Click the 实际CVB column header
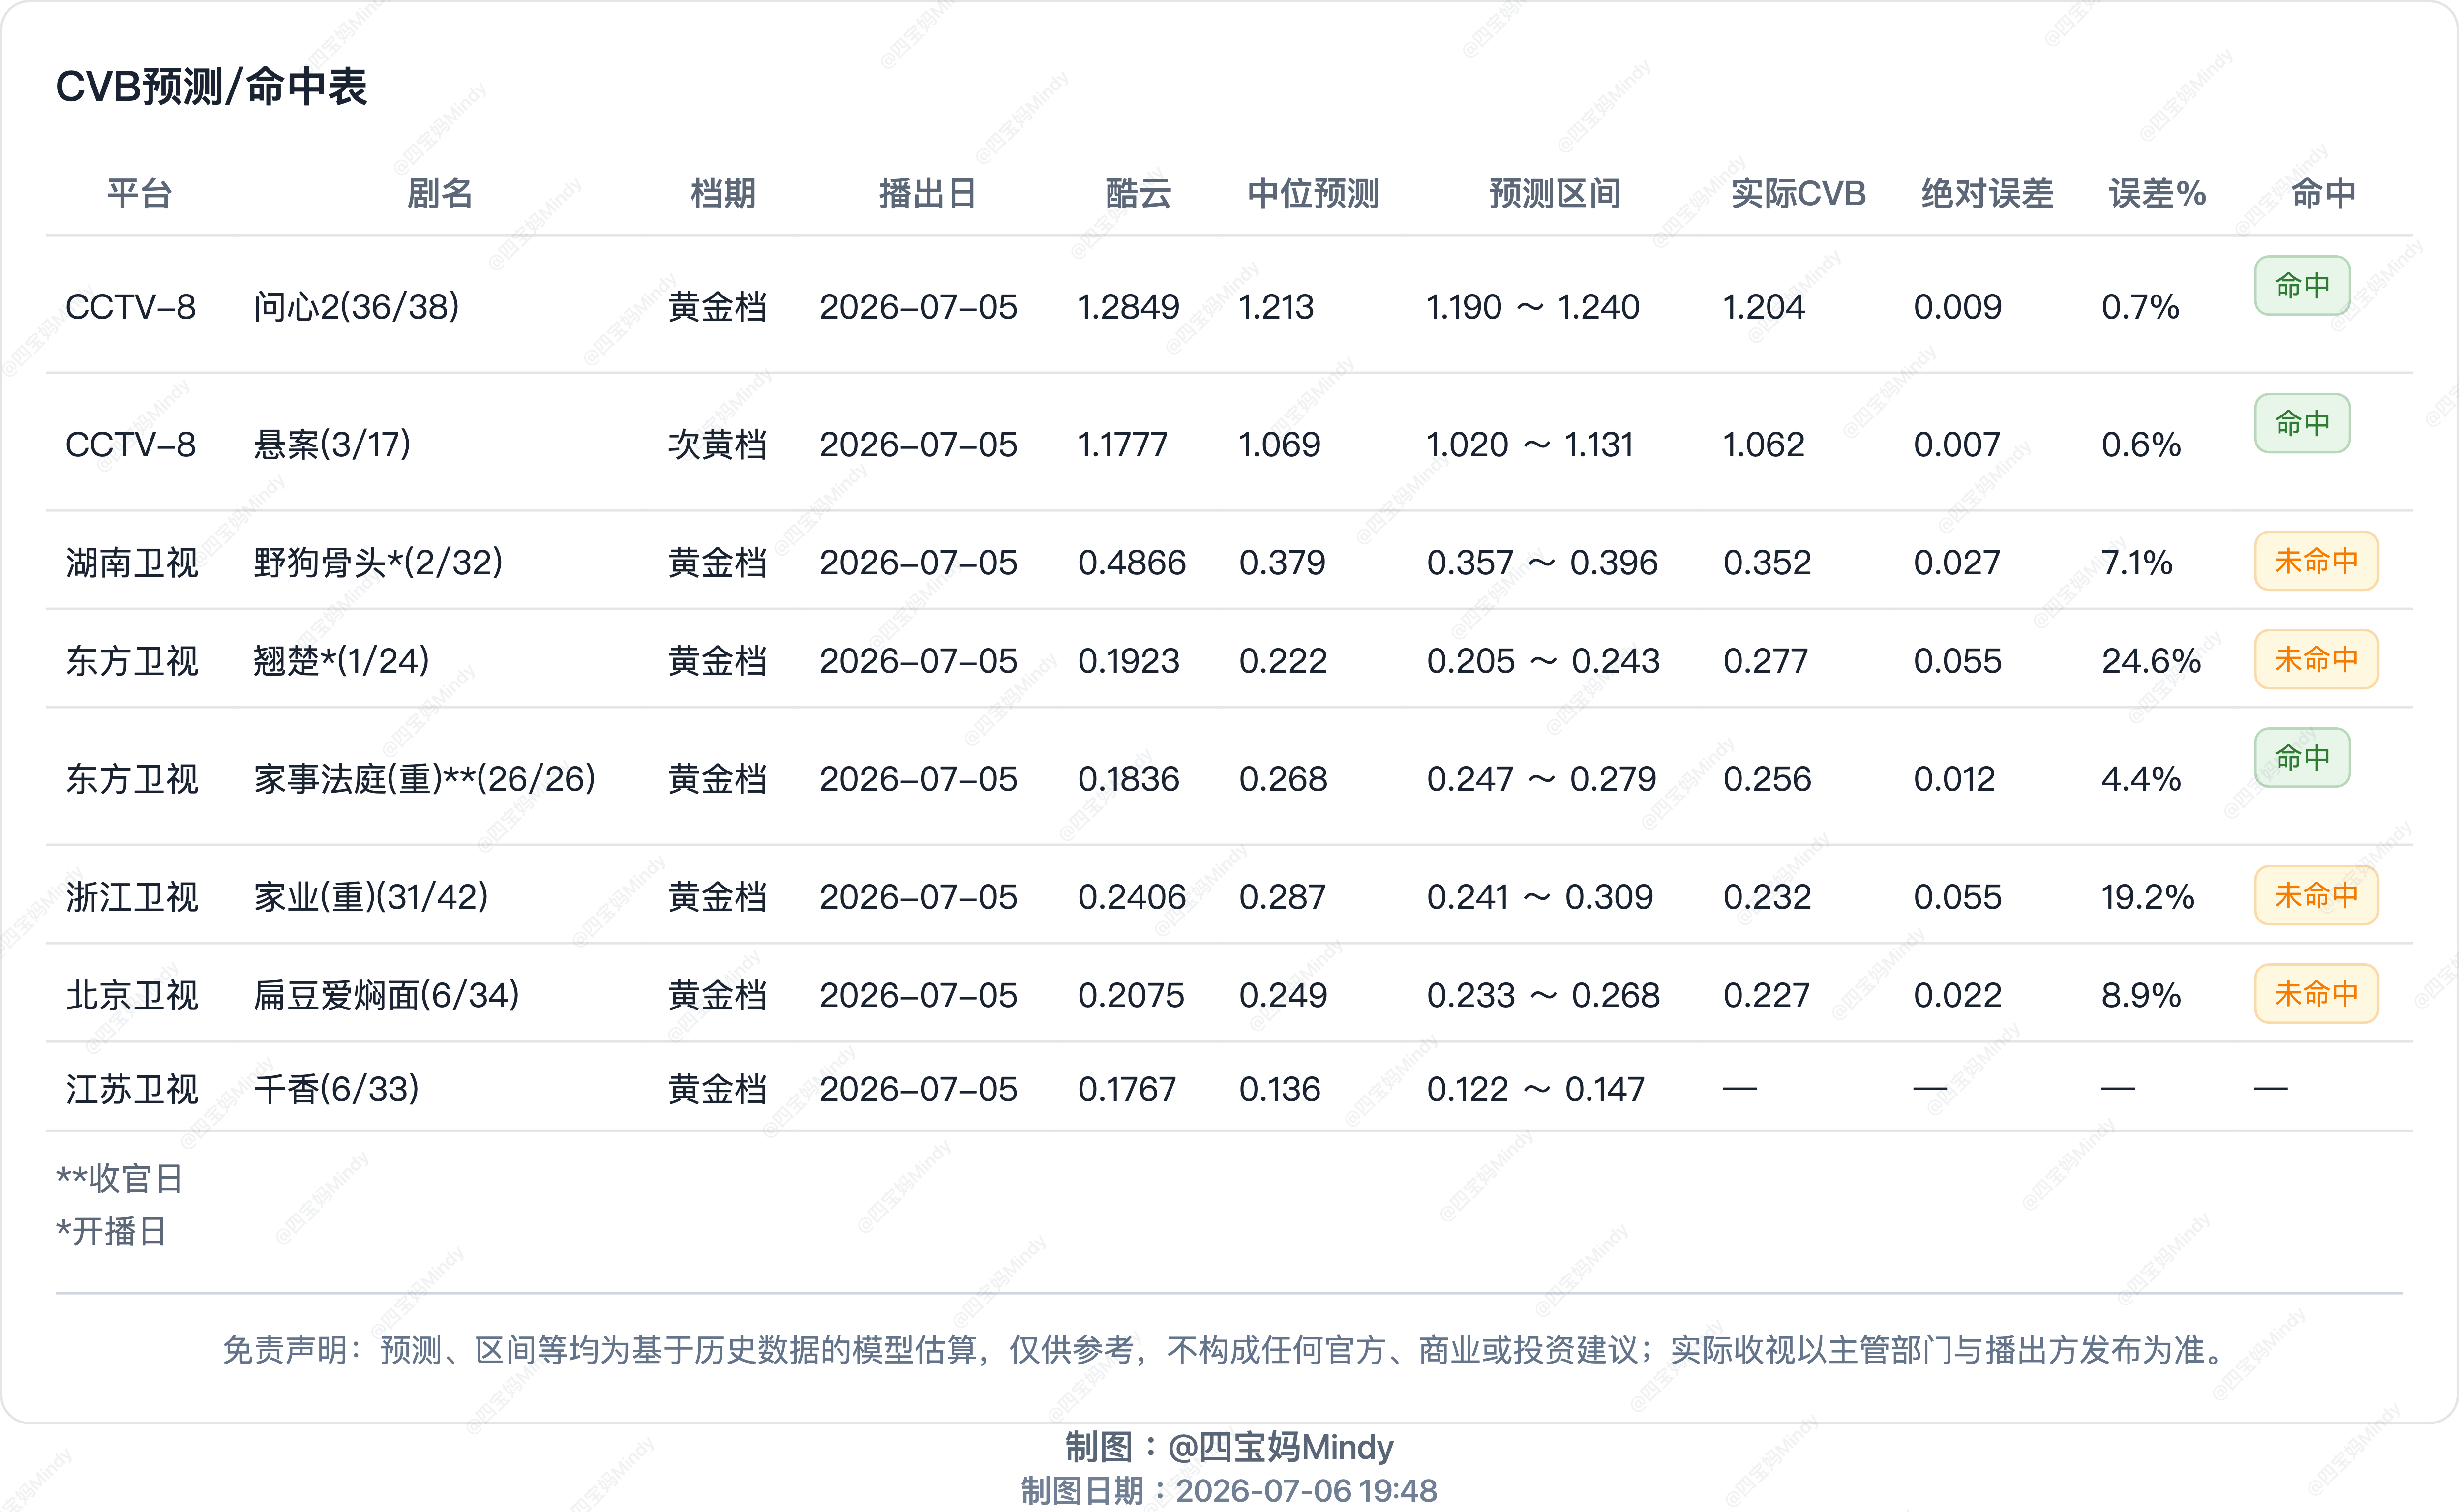Screen dimensions: 2459x1512 pos(1798,193)
